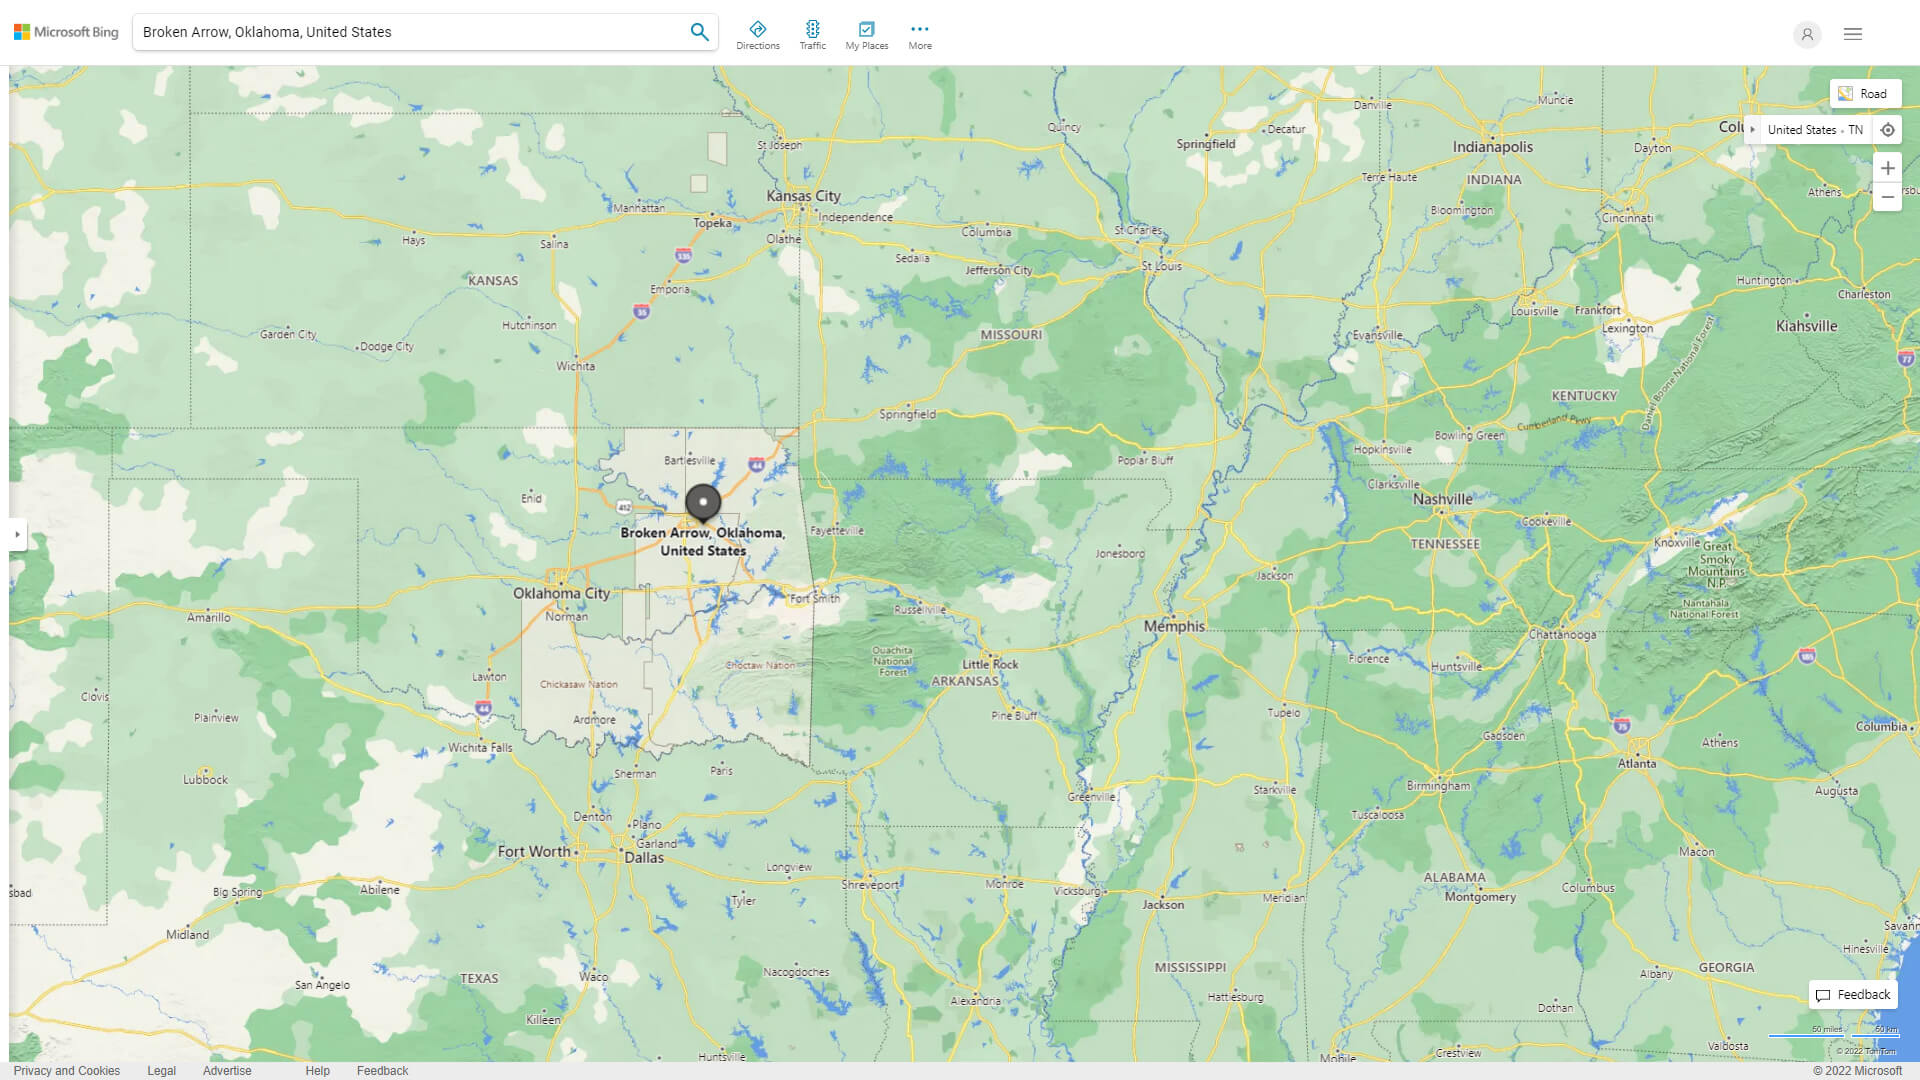Open the Help link
This screenshot has width=1920, height=1080.
316,1070
